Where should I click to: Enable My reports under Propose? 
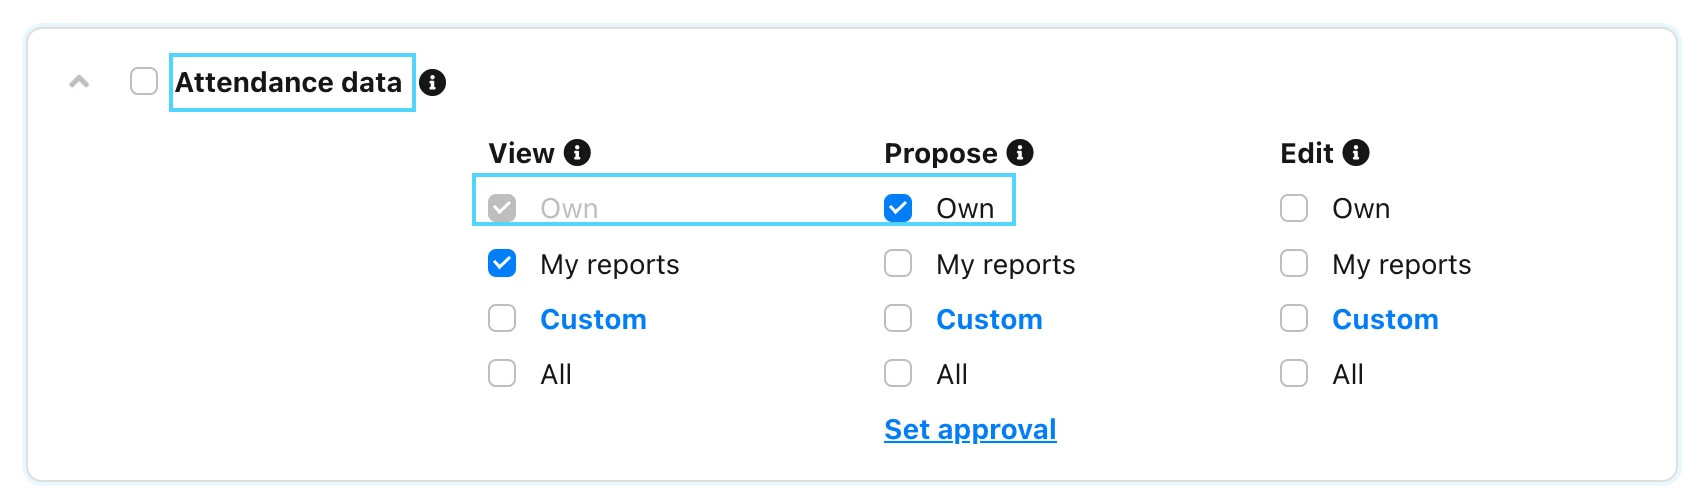898,263
